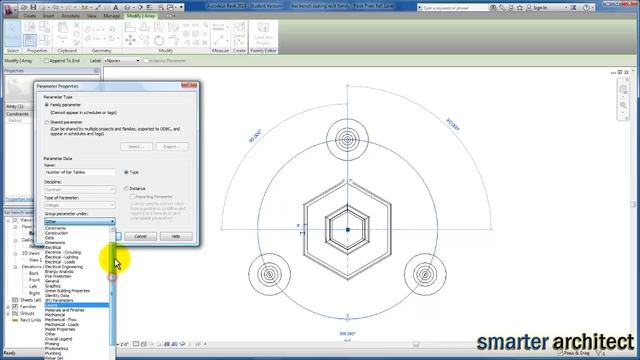Select the Type radio button
Image resolution: width=640 pixels, height=360 pixels.
[x=126, y=172]
